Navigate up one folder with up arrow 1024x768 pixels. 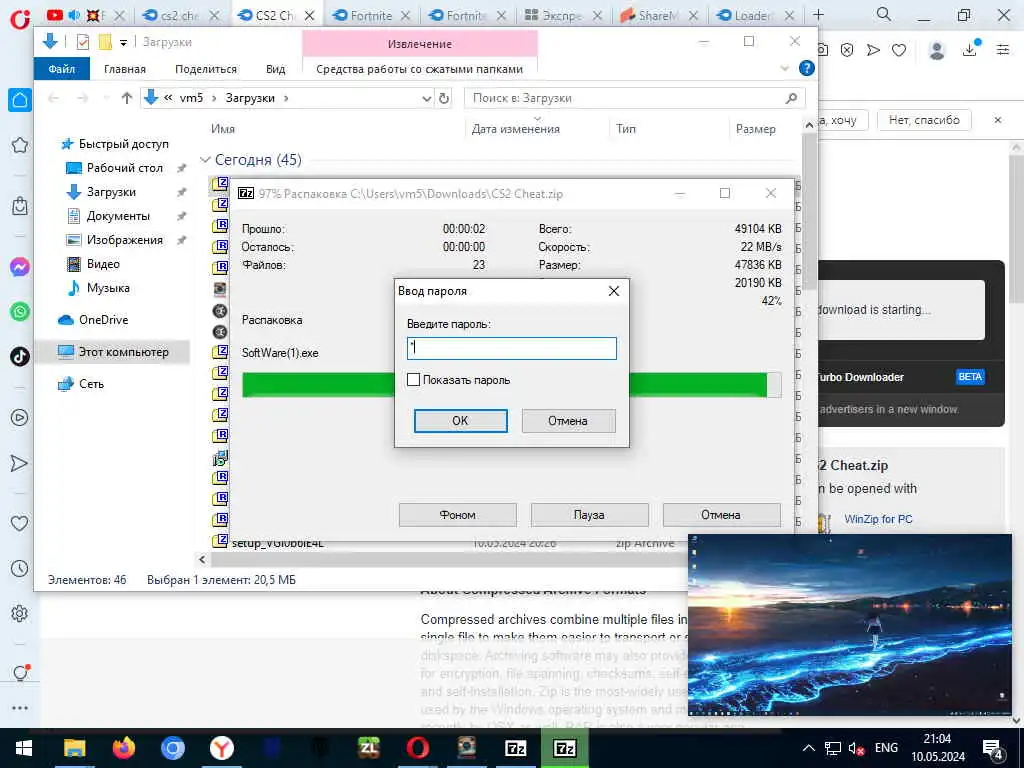pyautogui.click(x=127, y=98)
